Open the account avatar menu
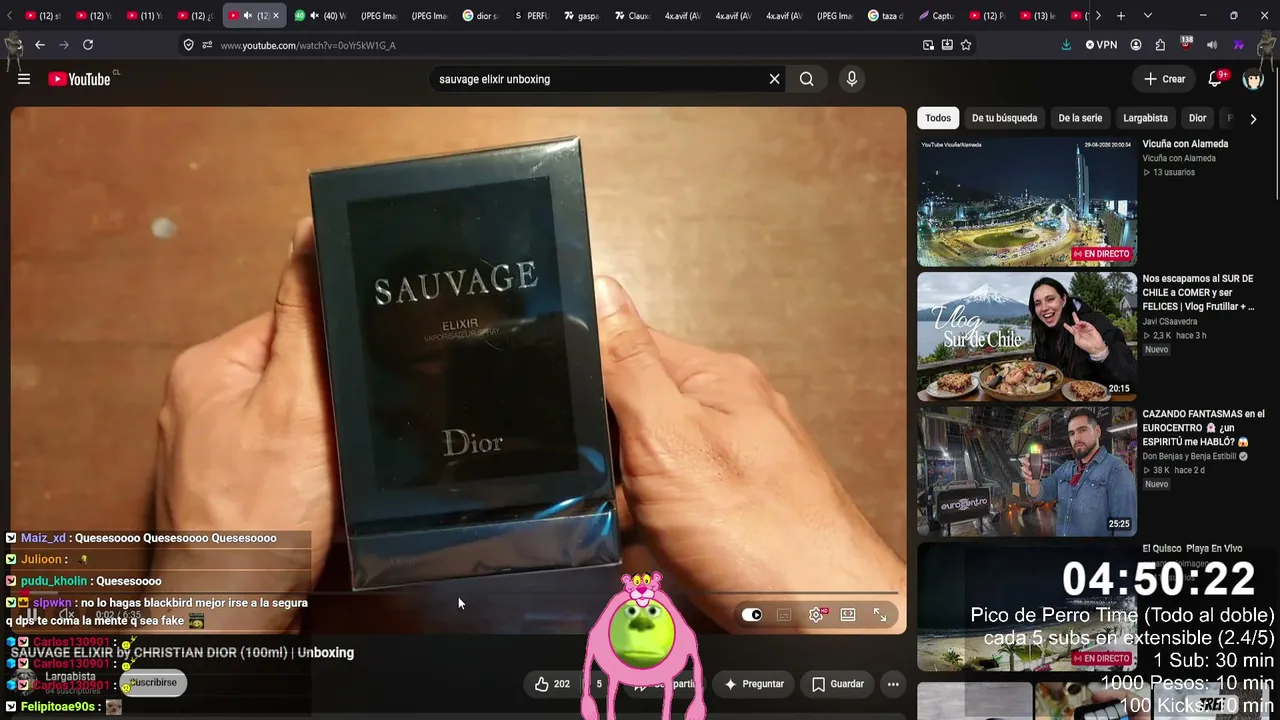The image size is (1280, 720). click(1253, 79)
